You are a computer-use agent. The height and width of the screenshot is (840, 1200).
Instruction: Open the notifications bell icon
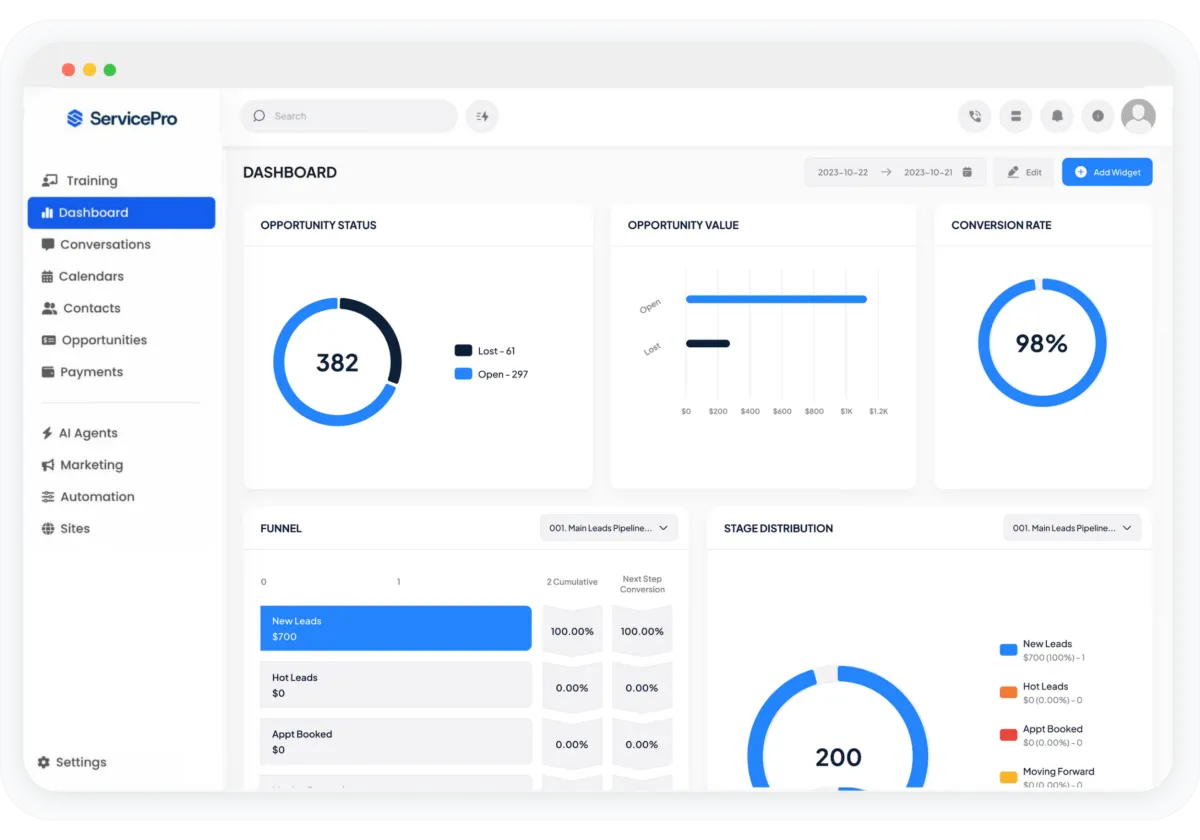(x=1057, y=116)
